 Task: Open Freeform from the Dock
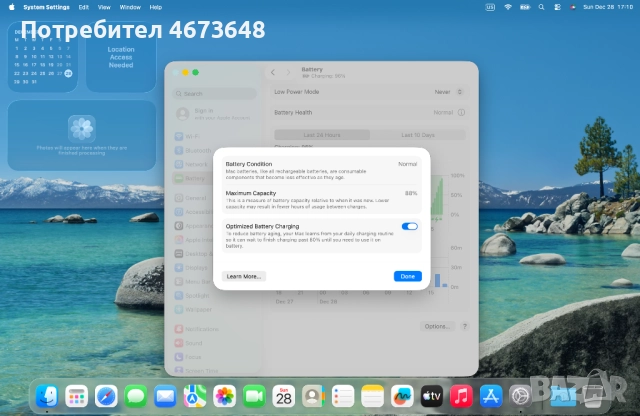pos(402,396)
